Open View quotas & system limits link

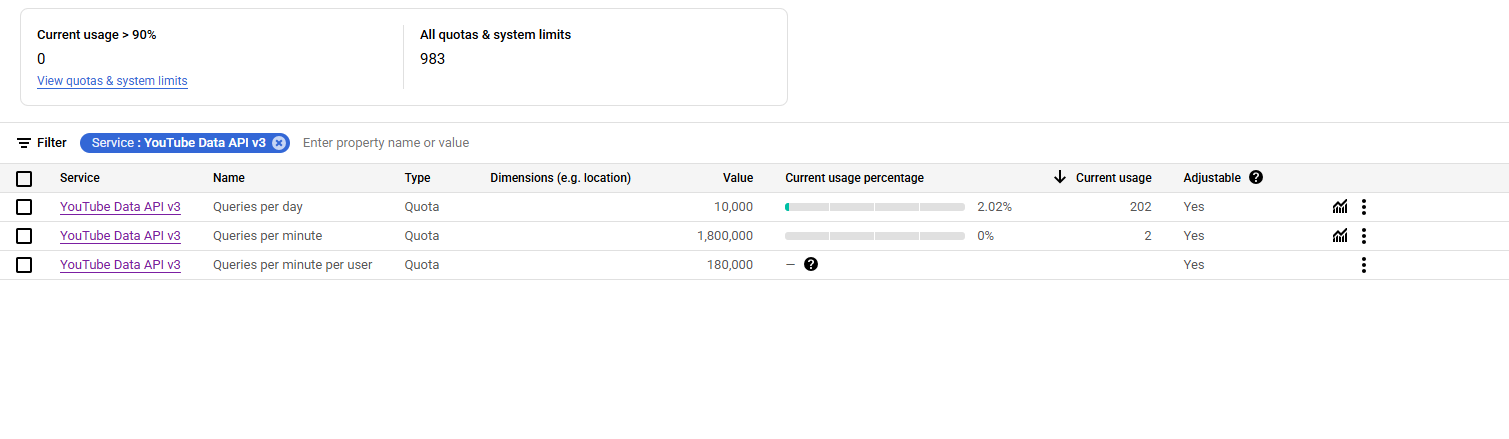[112, 81]
